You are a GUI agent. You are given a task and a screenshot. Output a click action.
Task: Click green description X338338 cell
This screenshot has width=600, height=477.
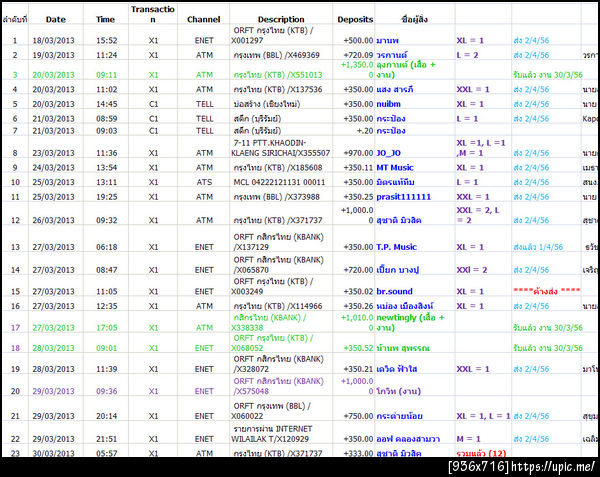(x=269, y=323)
